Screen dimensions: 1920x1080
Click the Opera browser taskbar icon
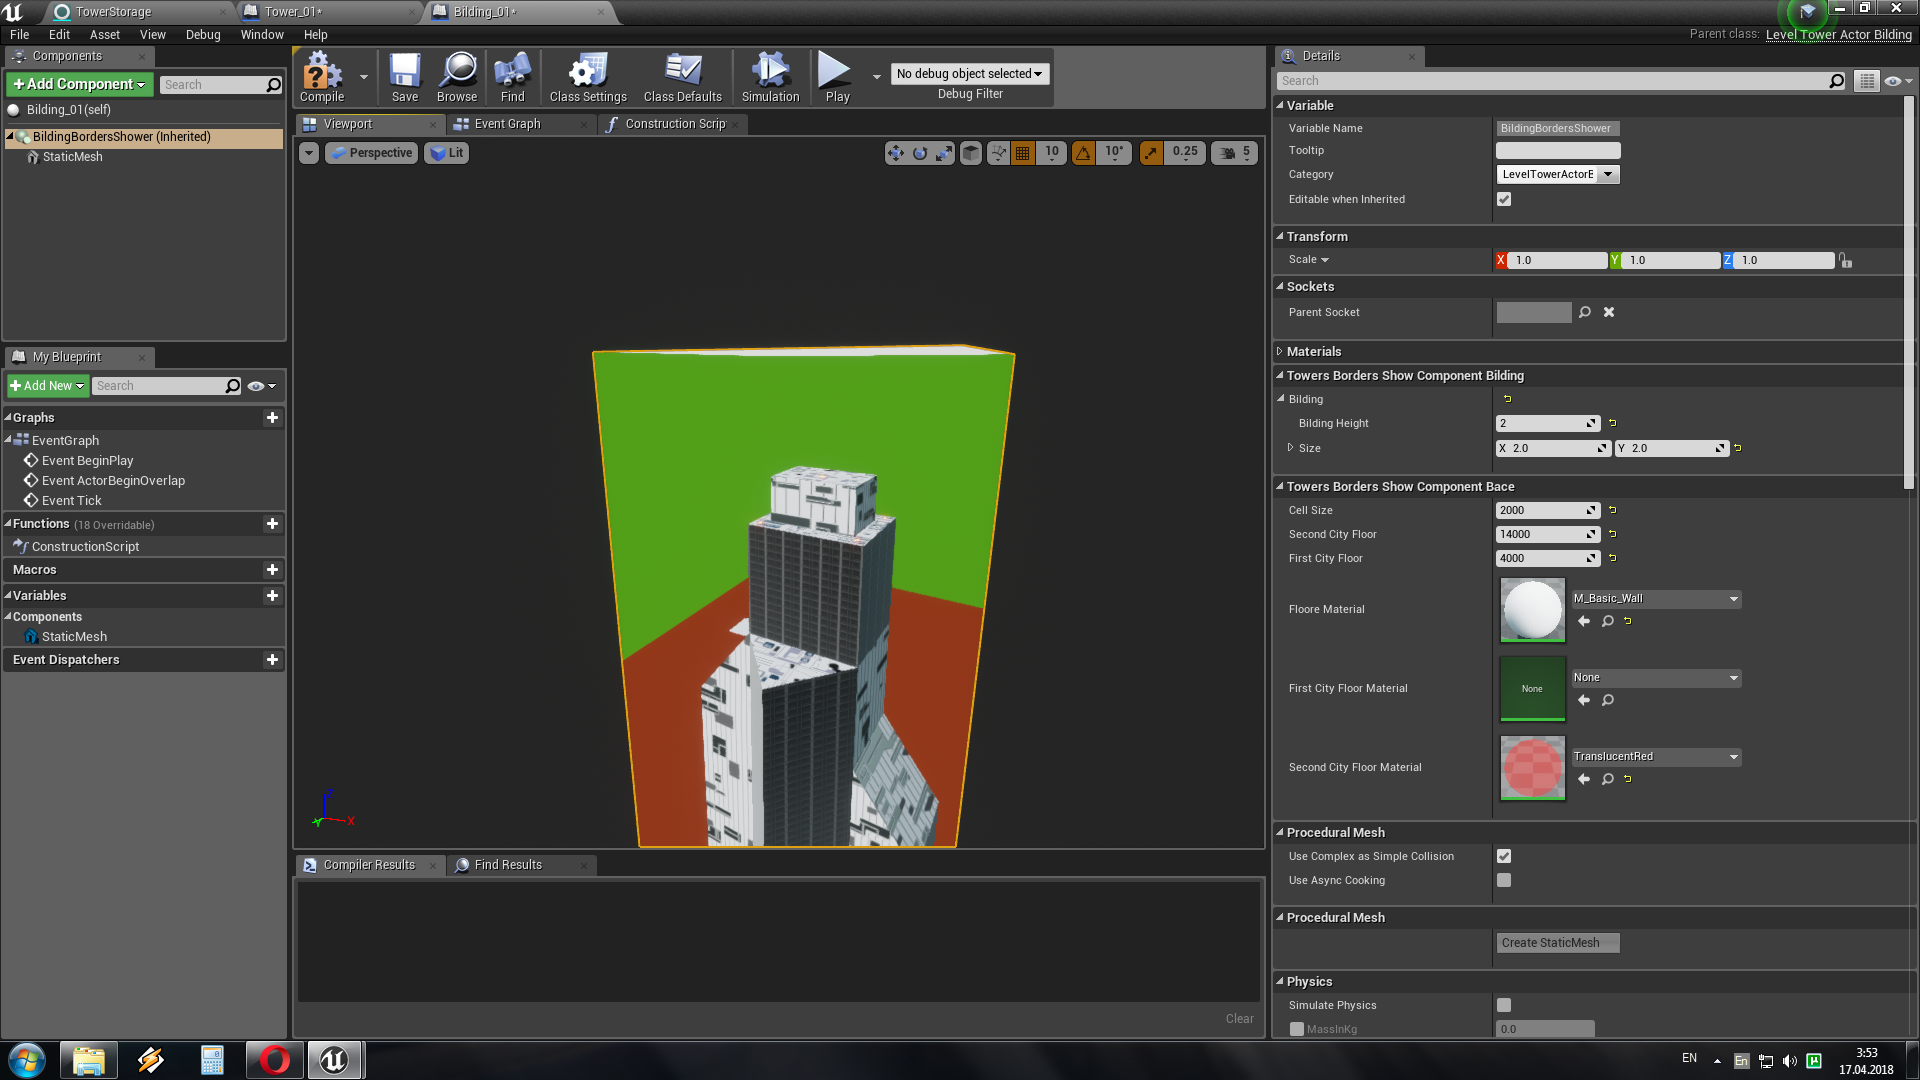(274, 1060)
